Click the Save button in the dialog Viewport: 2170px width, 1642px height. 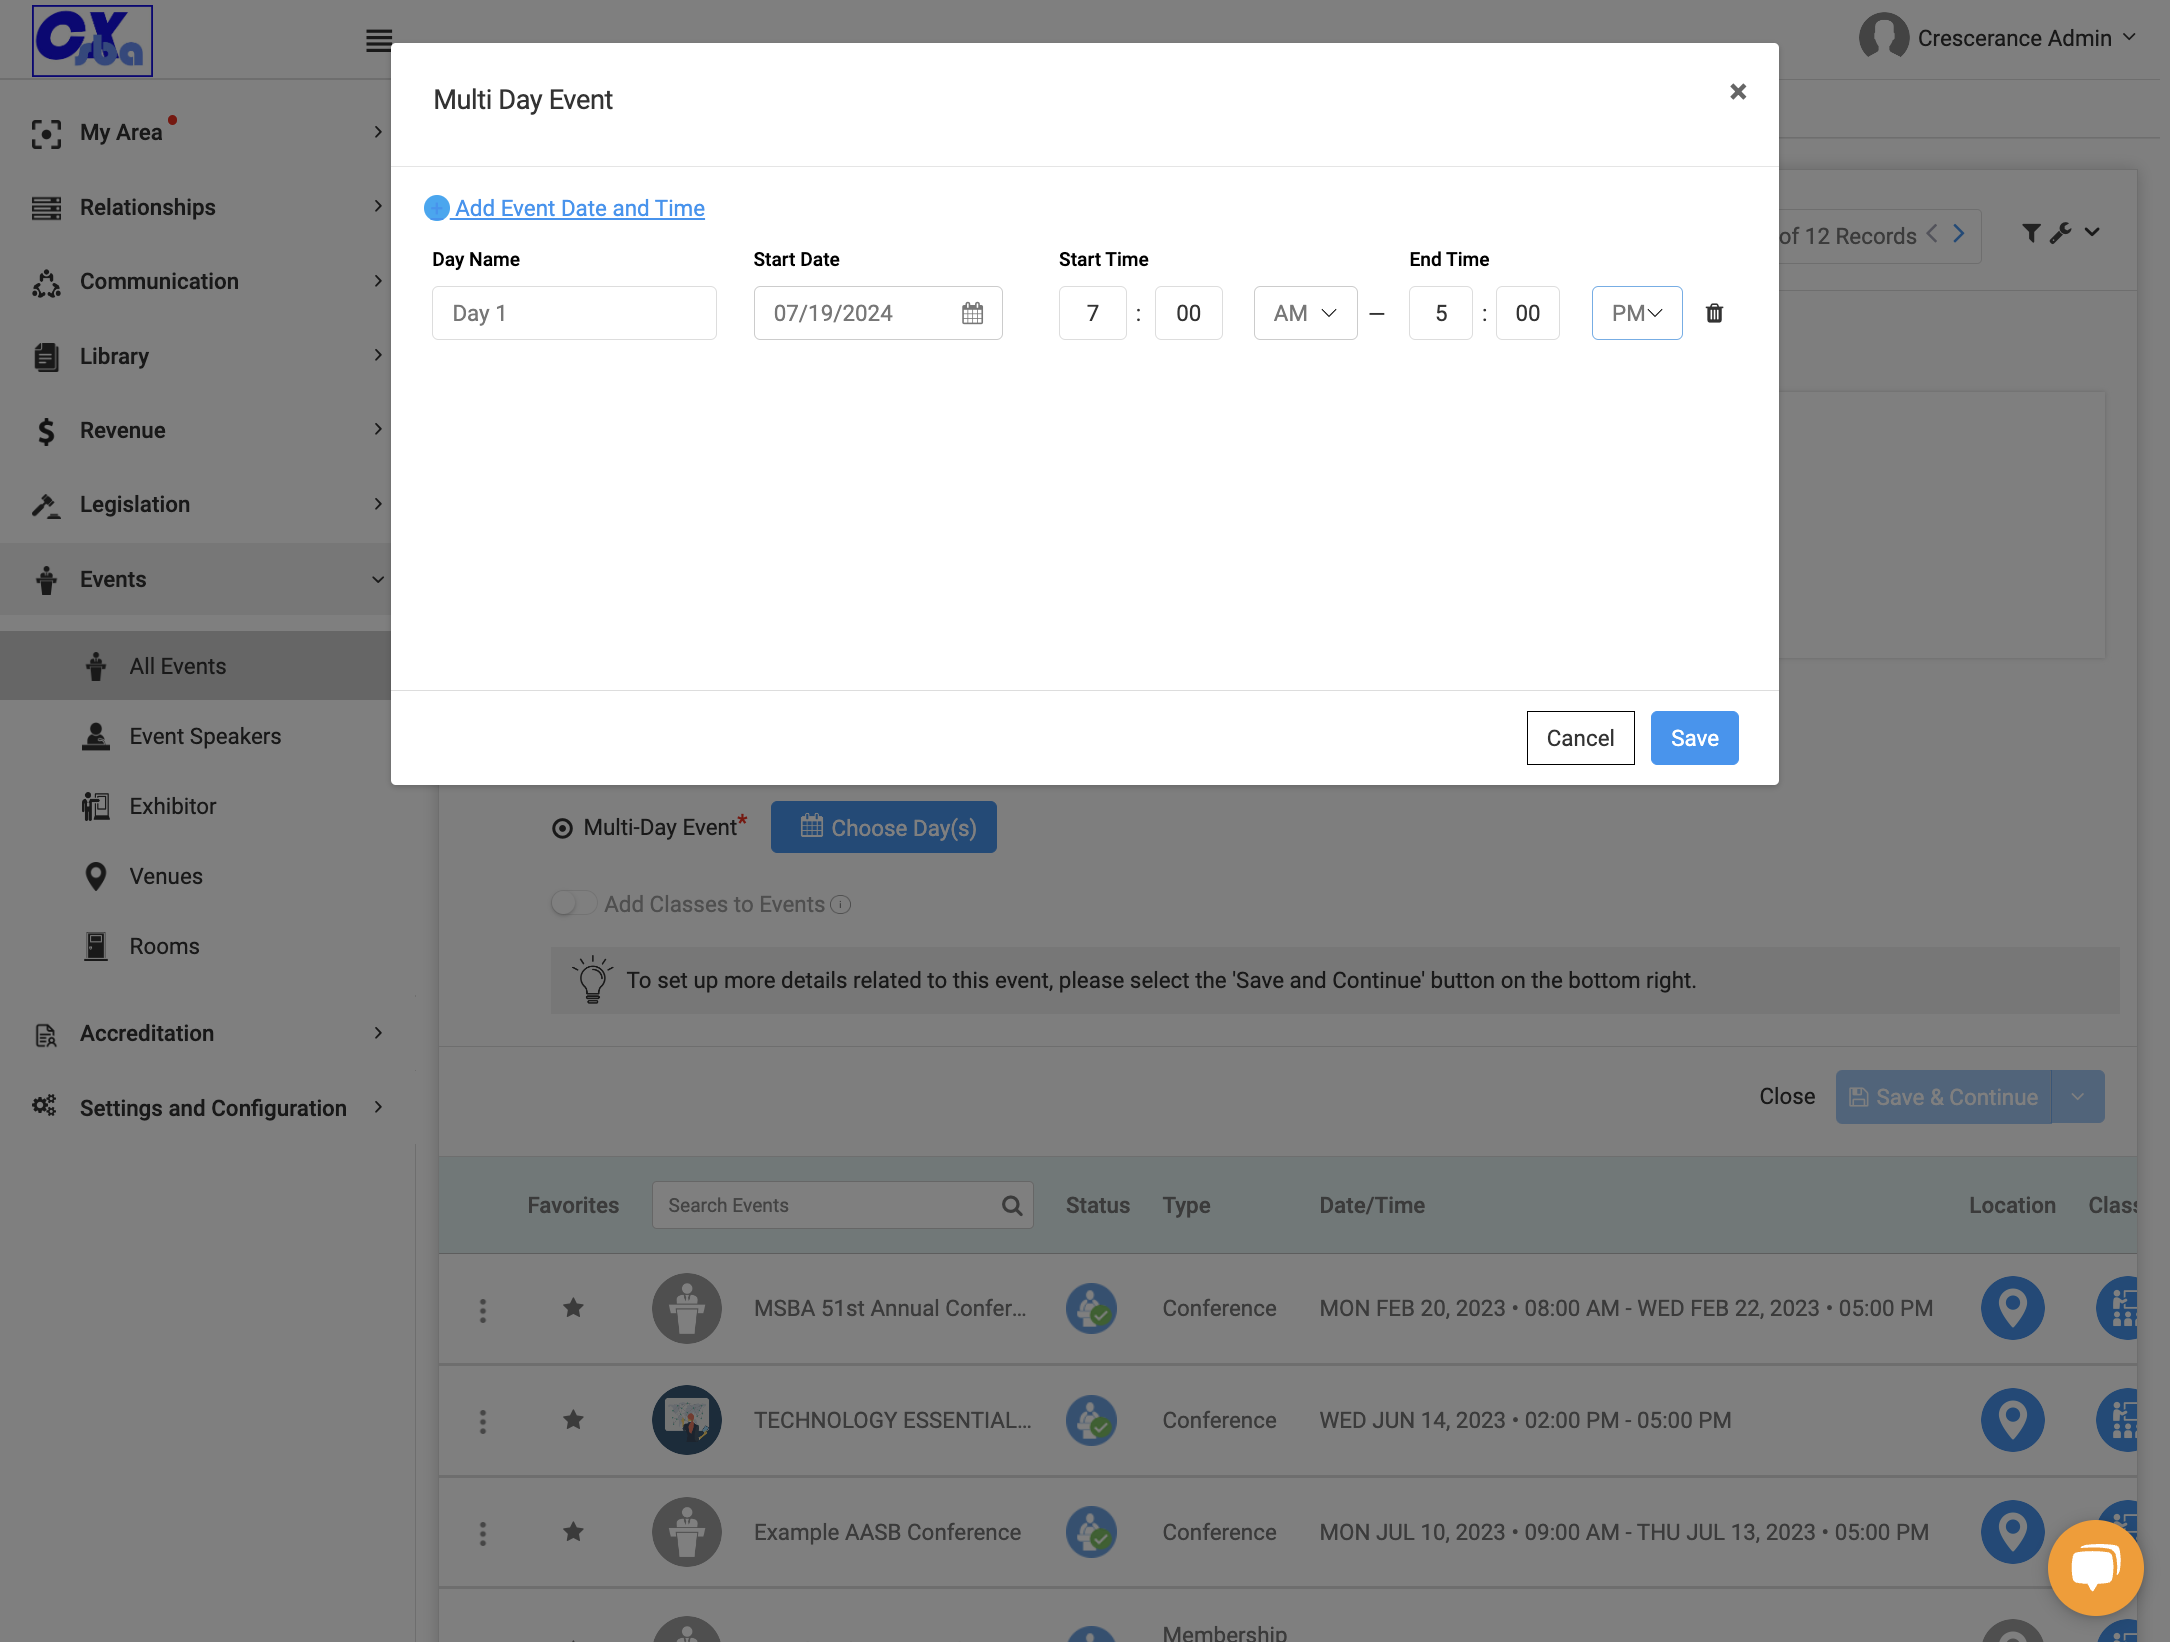[1694, 738]
